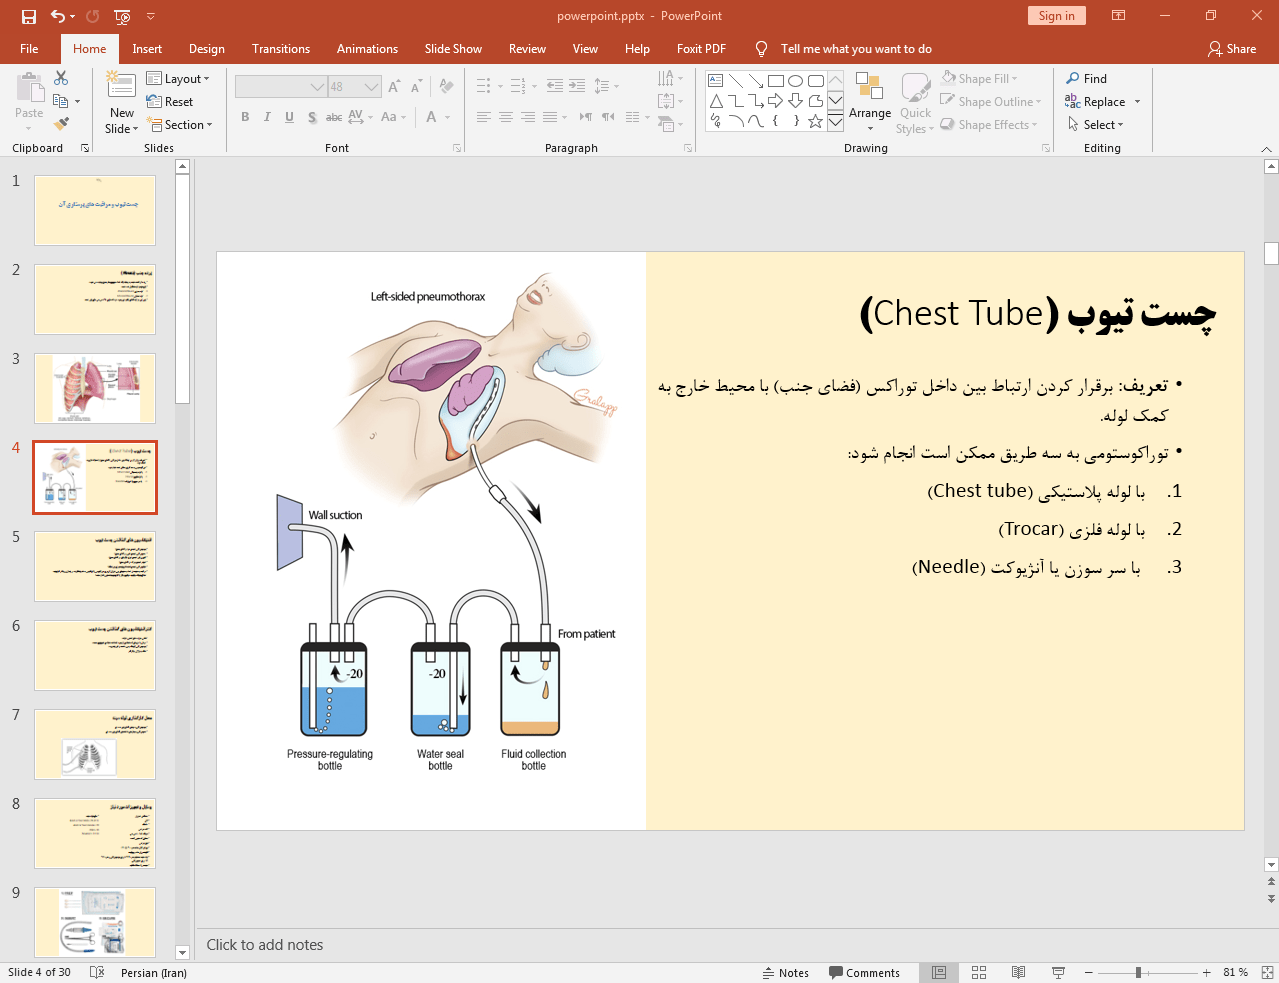Clear all formatting icon
Image resolution: width=1279 pixels, height=983 pixels.
coord(446,87)
